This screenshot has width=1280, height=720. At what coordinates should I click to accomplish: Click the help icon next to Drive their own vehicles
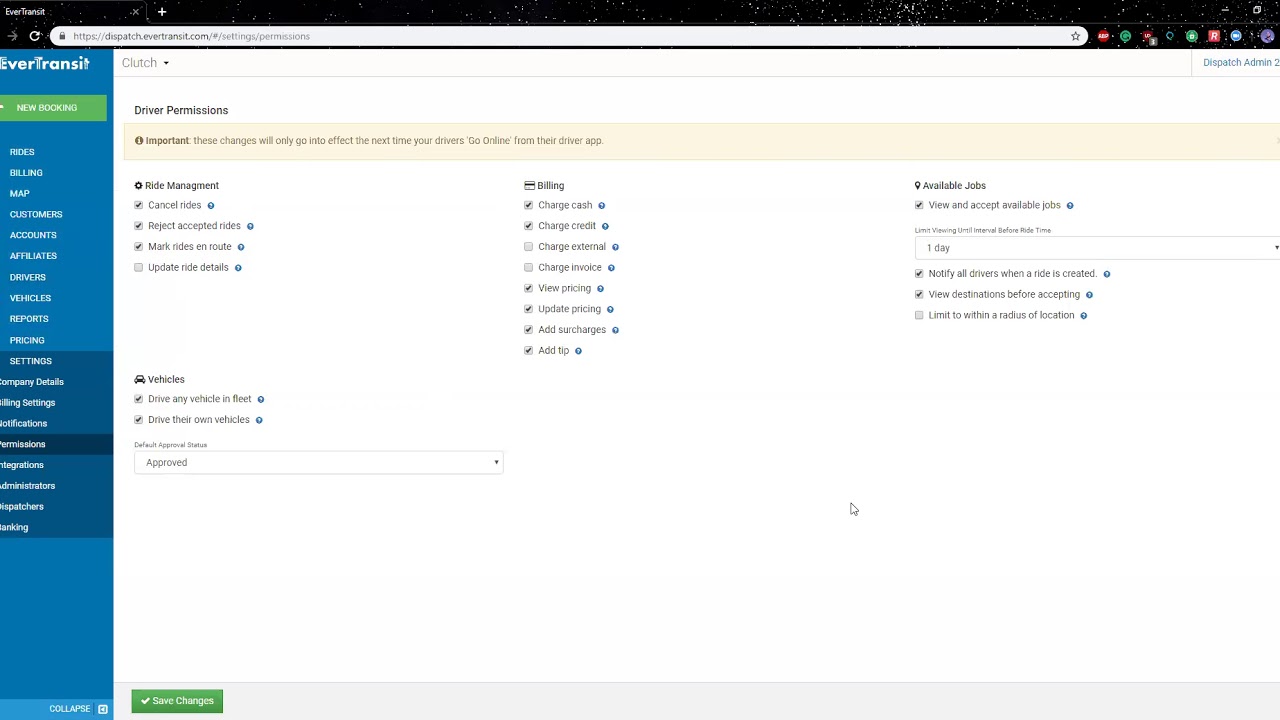tap(259, 420)
